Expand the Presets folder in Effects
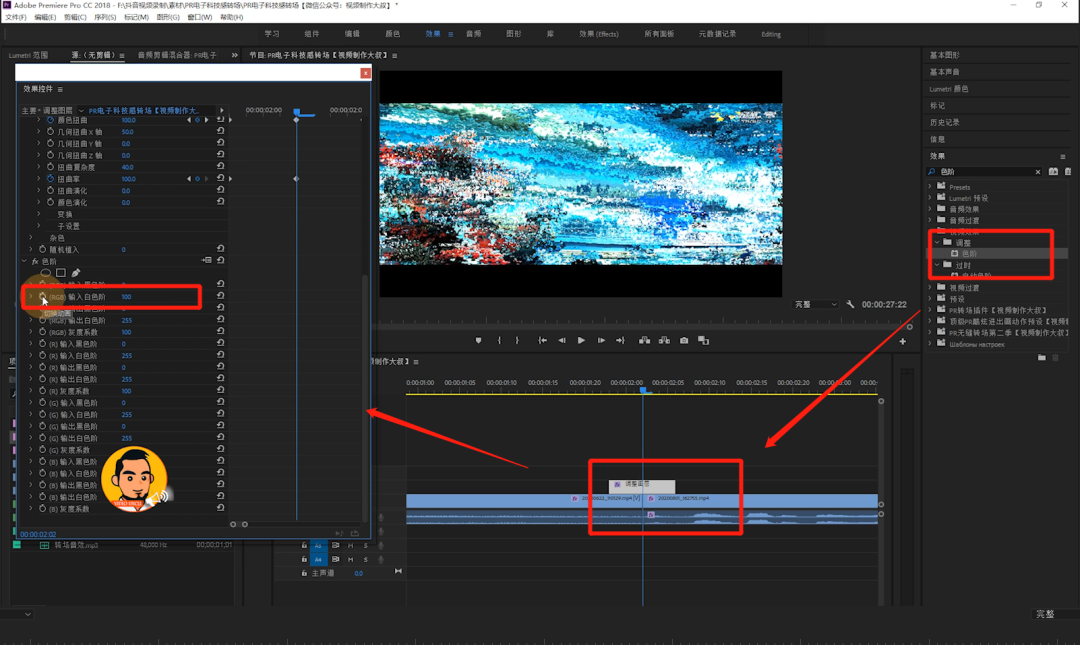Screen dimensions: 1080x645 [x=930, y=187]
